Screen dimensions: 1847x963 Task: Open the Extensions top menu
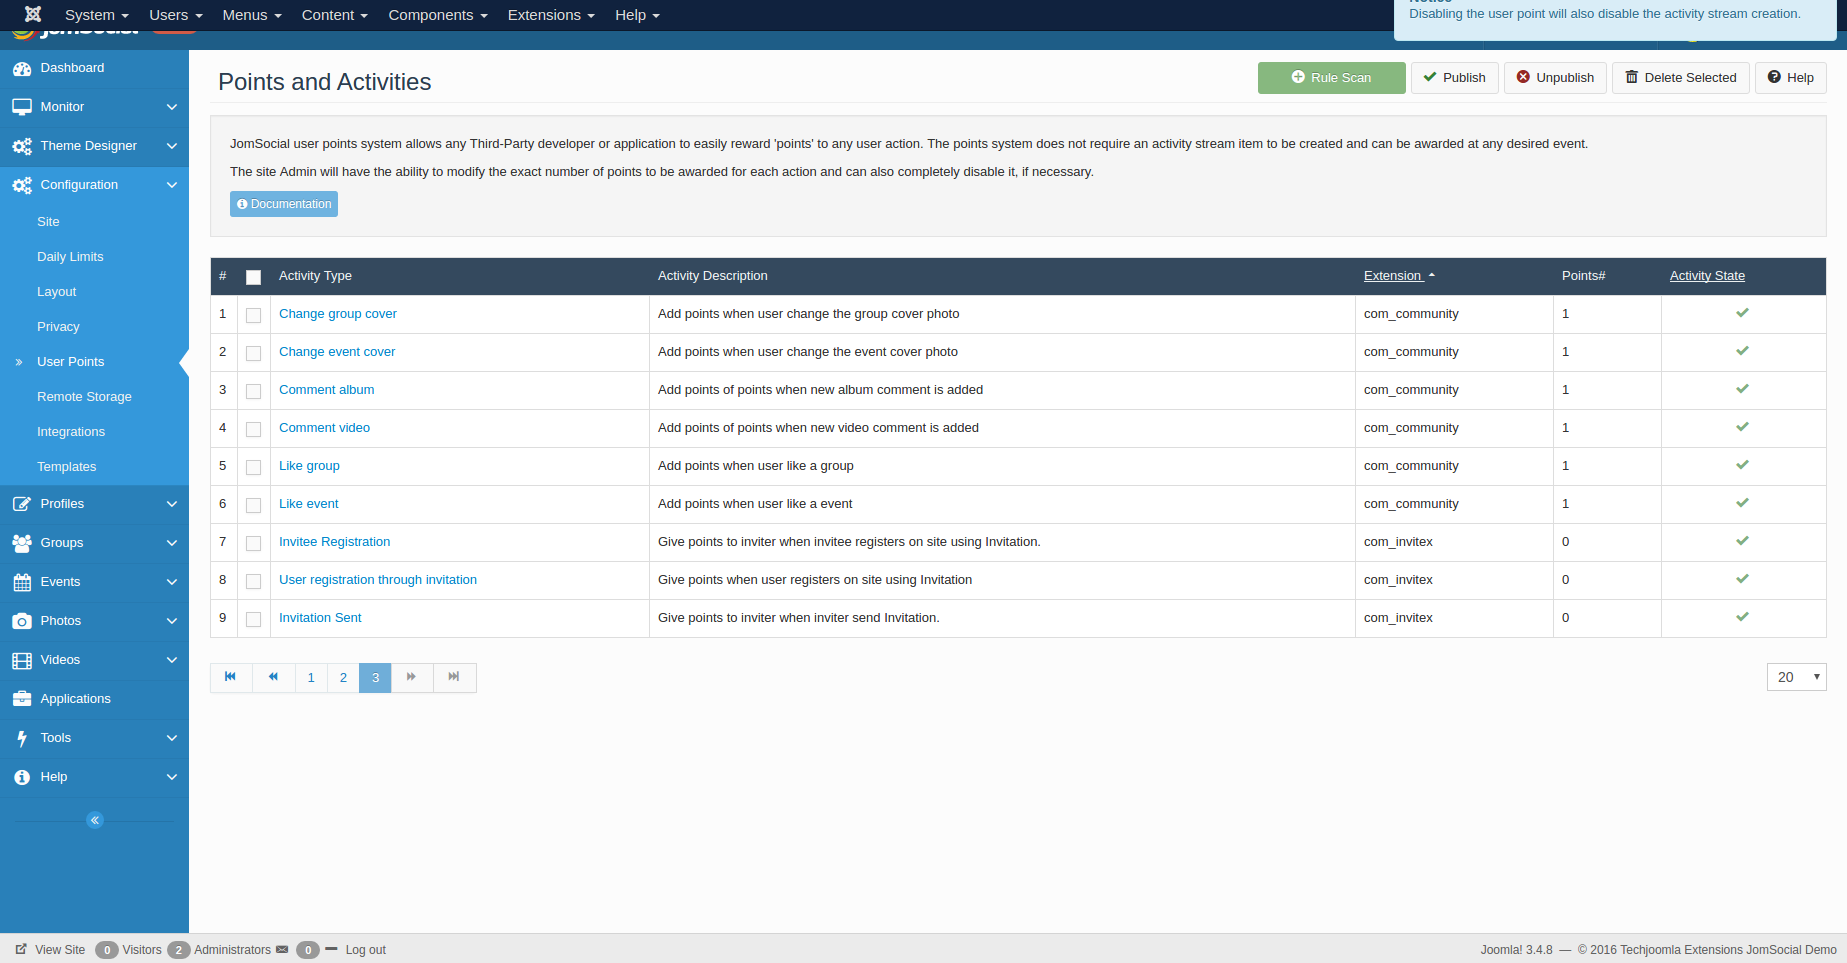click(x=550, y=15)
